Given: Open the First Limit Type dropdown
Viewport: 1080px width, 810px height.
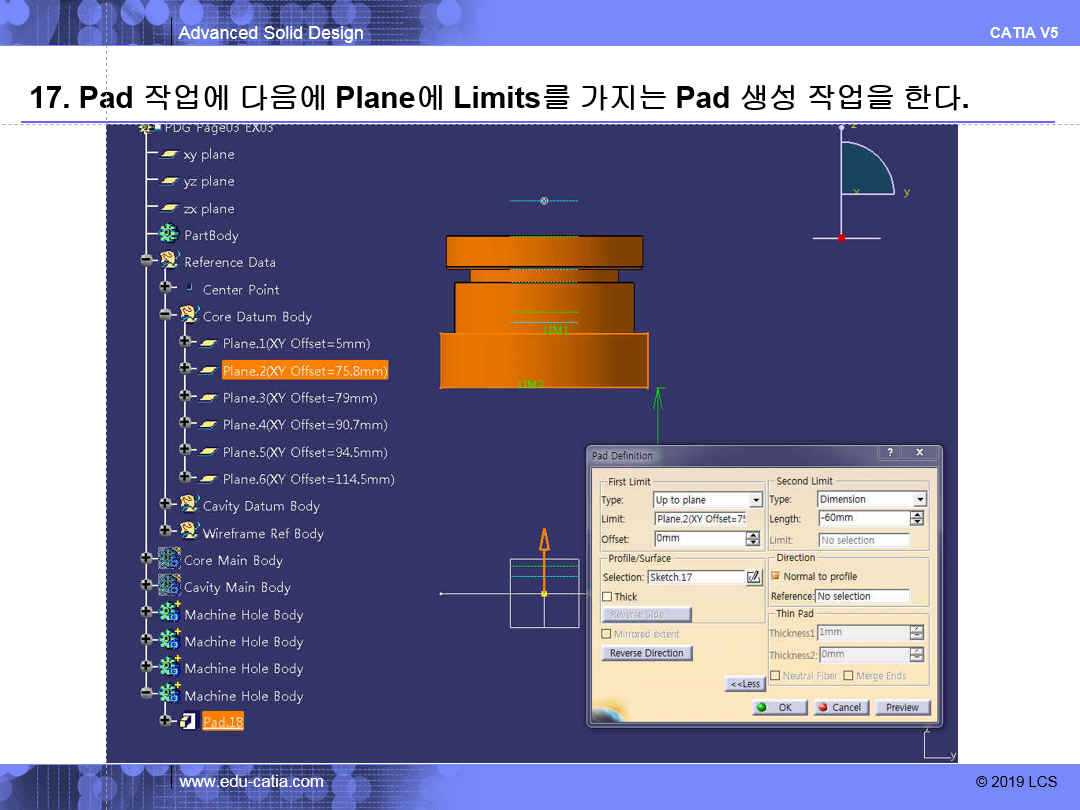Looking at the screenshot, I should coord(755,500).
